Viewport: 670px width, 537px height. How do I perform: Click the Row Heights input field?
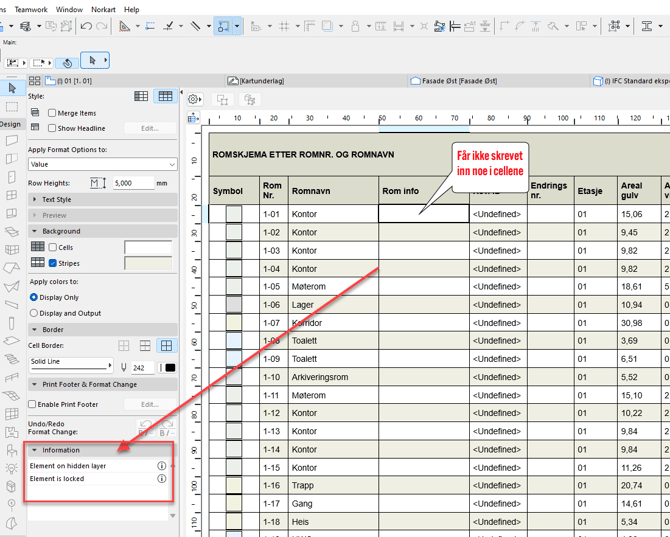(132, 183)
